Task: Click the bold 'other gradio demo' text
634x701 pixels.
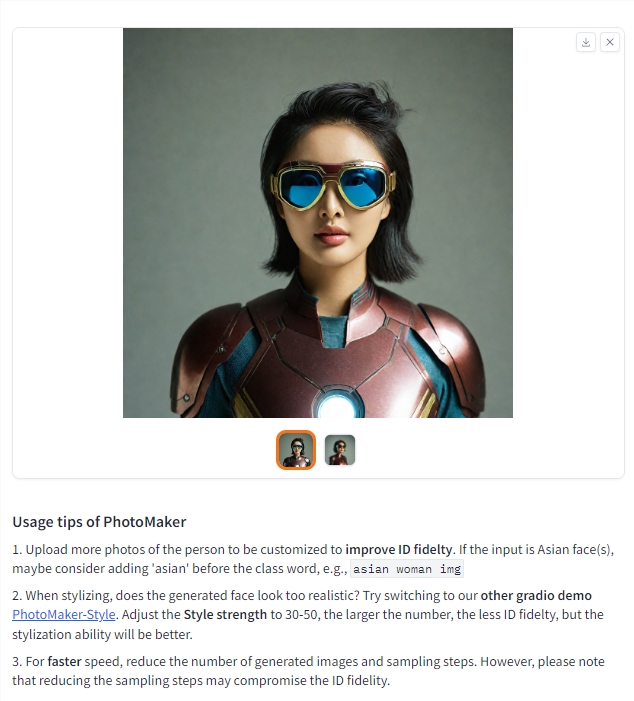Action: [x=536, y=595]
